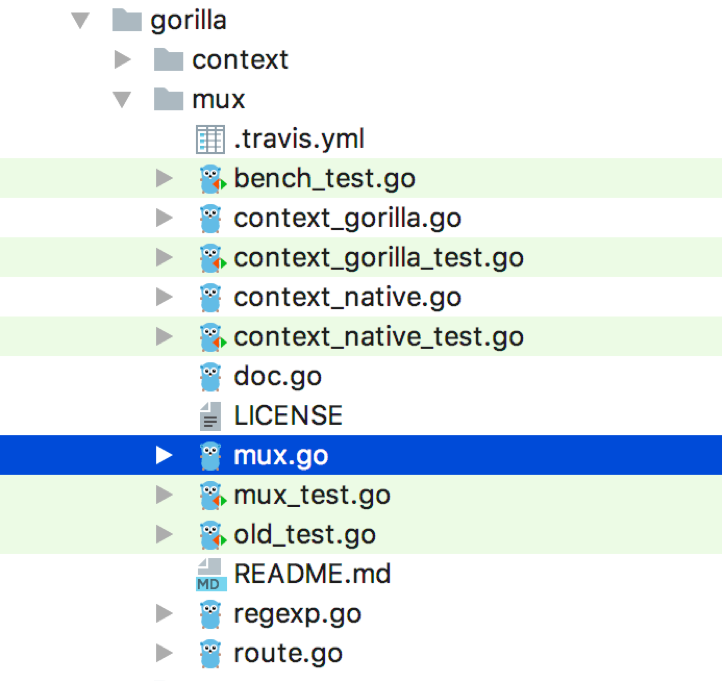Collapse the gorilla folder arrow
722x681 pixels.
point(81,20)
